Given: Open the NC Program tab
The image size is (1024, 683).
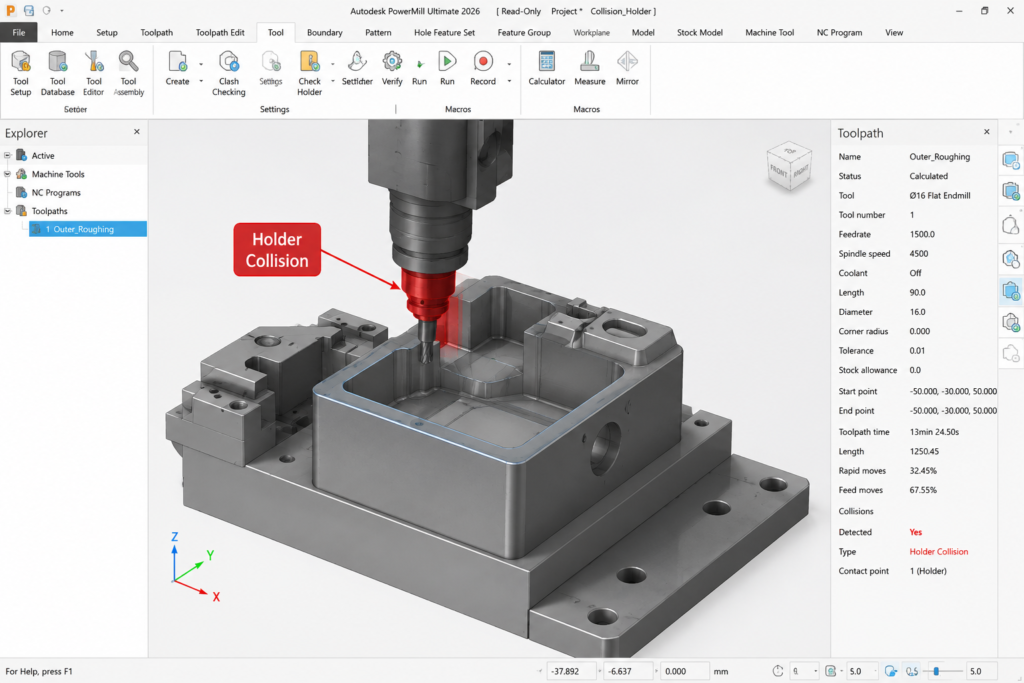Looking at the screenshot, I should click(839, 32).
